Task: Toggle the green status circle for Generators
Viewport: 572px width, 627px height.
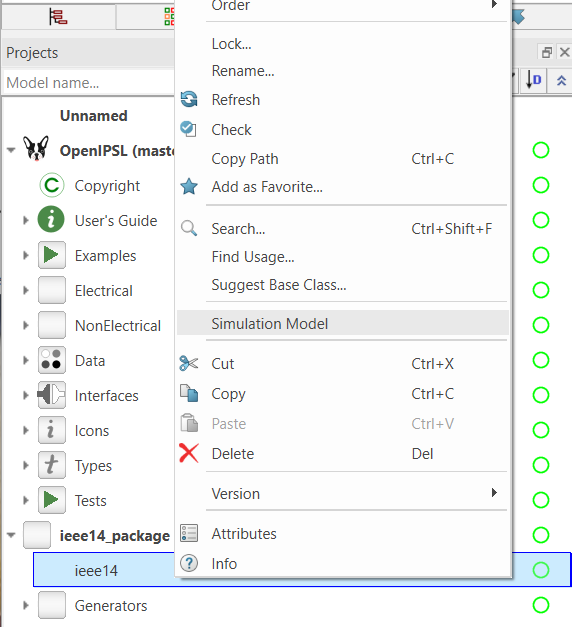Action: (541, 605)
